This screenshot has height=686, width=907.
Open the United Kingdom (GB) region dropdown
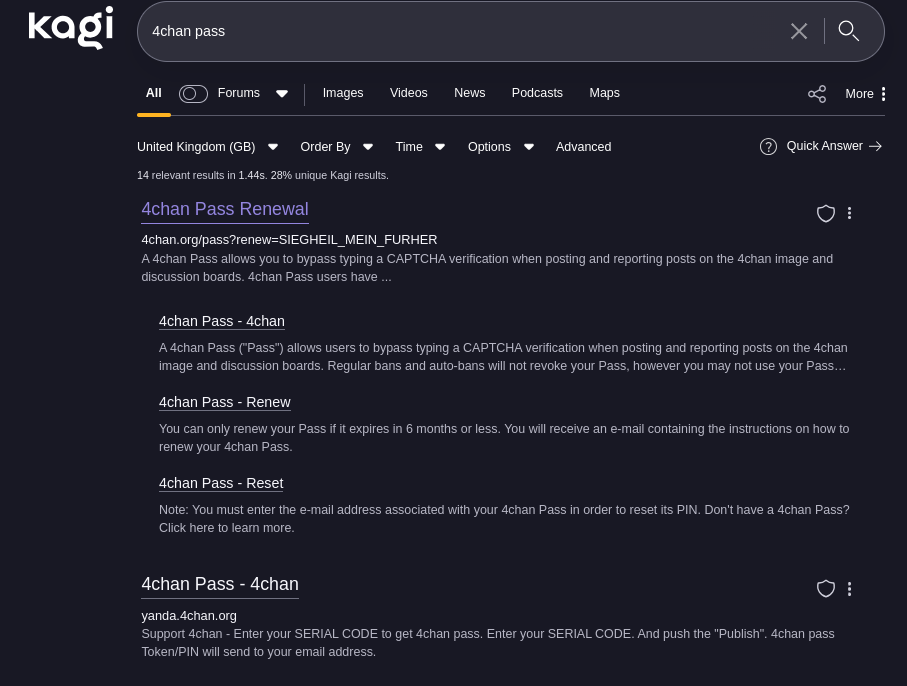coord(208,147)
